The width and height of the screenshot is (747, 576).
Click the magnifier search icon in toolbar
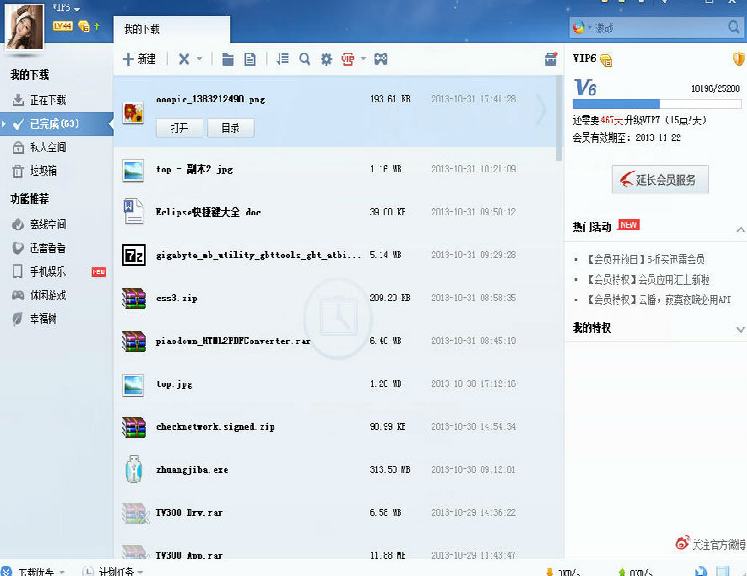304,60
